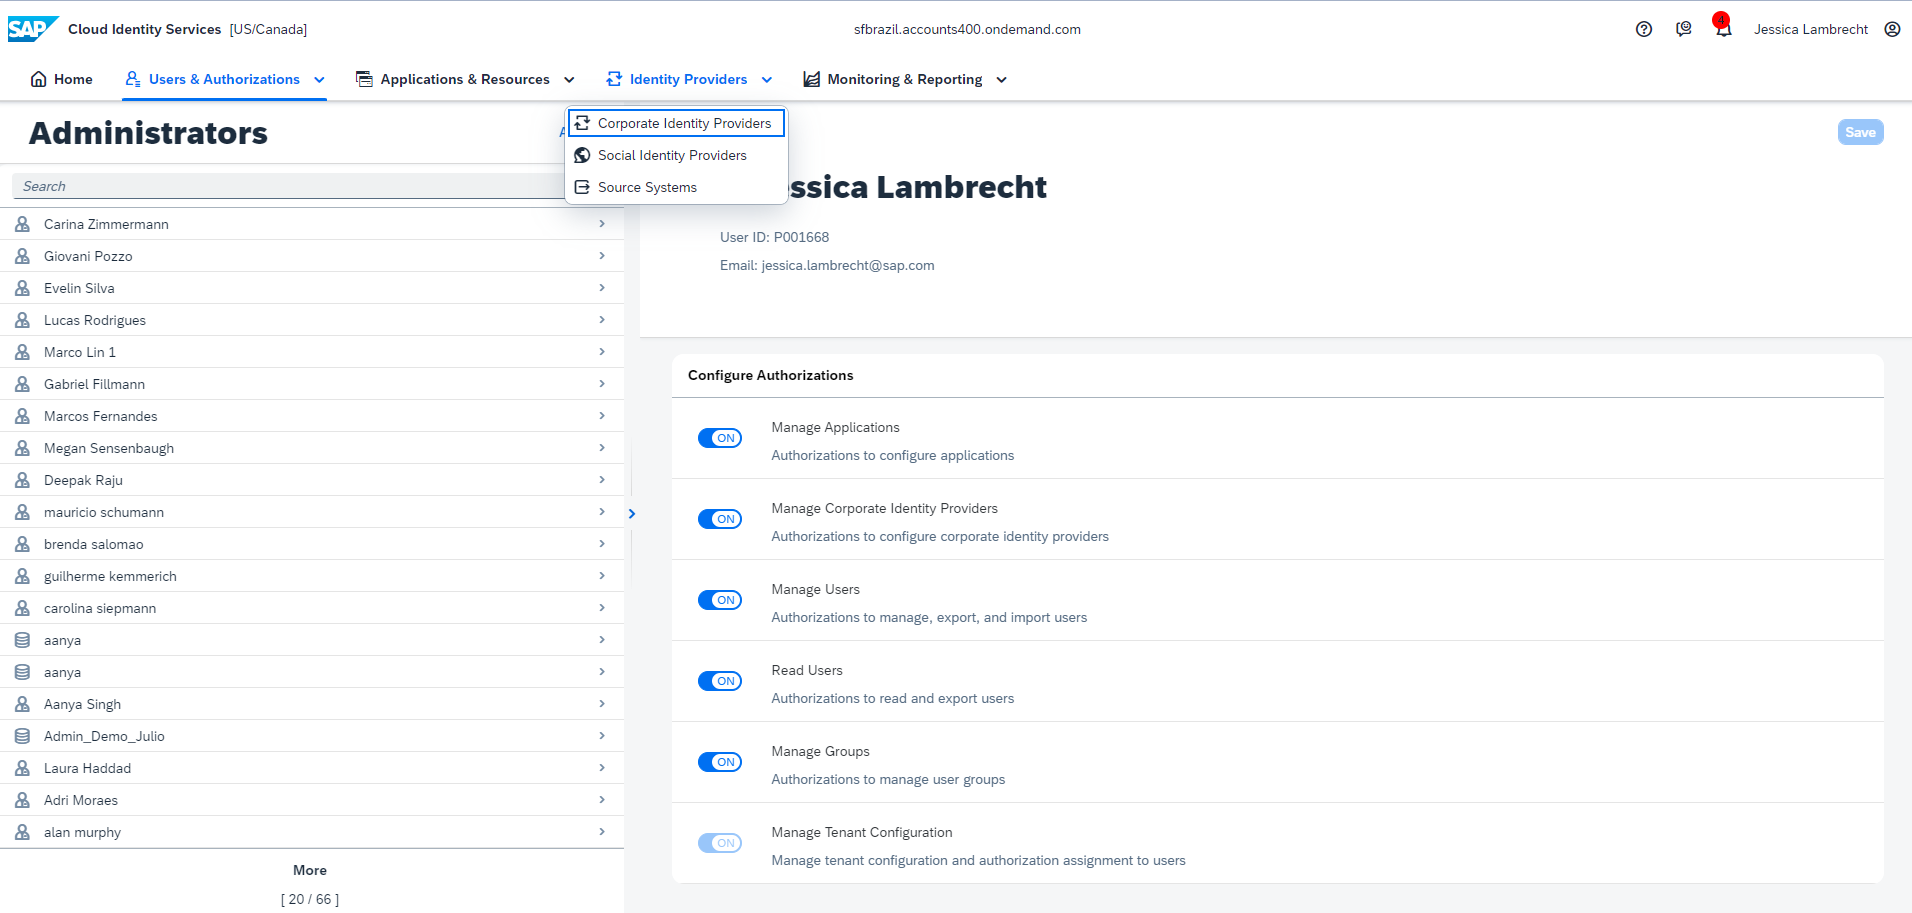
Task: Open mauricio schumann row chevron
Action: click(x=602, y=512)
